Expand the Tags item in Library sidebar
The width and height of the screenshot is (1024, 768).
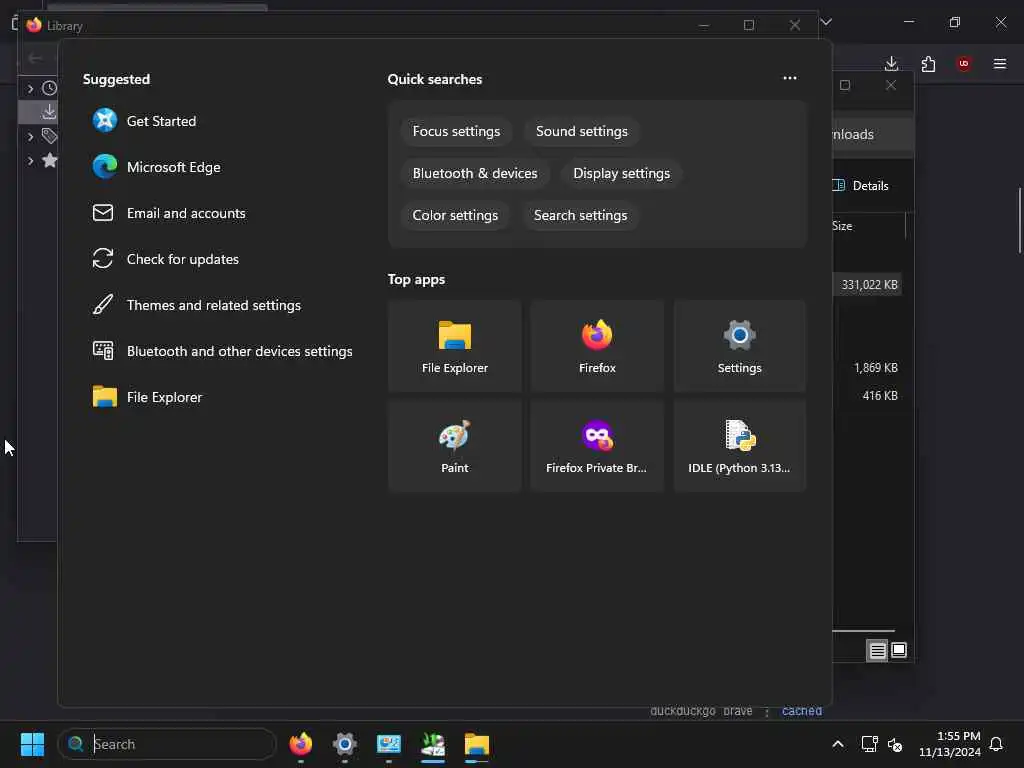(30, 136)
